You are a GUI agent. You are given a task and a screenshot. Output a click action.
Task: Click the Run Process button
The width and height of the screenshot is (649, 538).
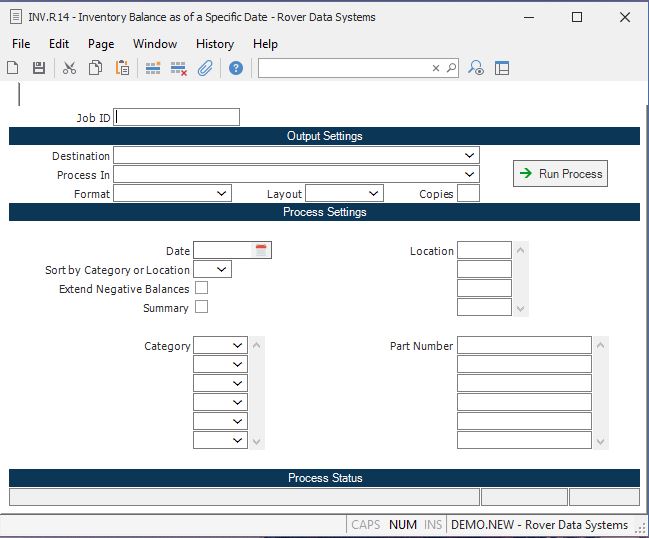coord(560,174)
